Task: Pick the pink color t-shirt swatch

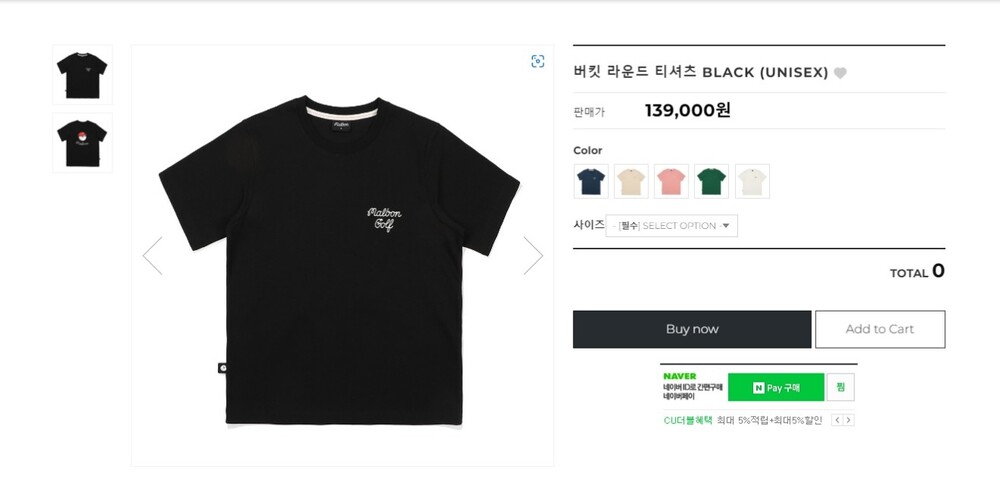Action: pyautogui.click(x=671, y=181)
